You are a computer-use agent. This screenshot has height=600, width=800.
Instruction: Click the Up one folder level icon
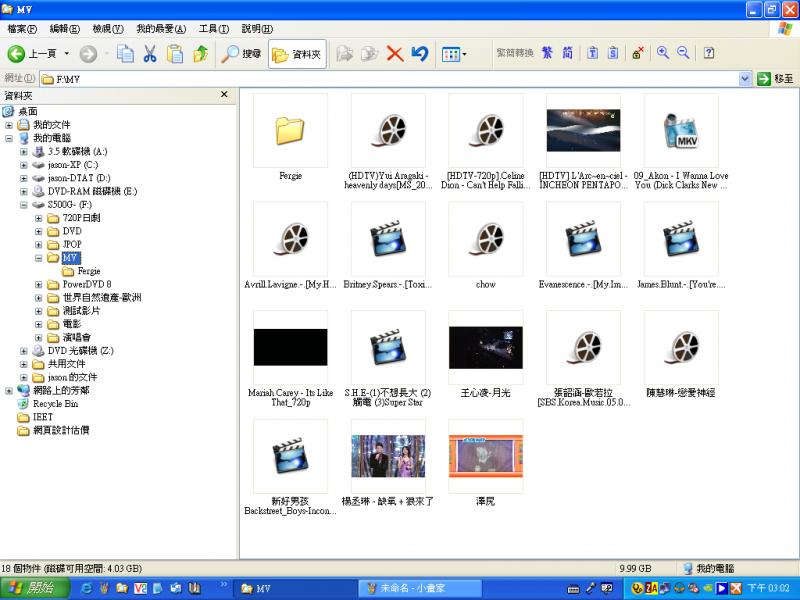tap(201, 53)
